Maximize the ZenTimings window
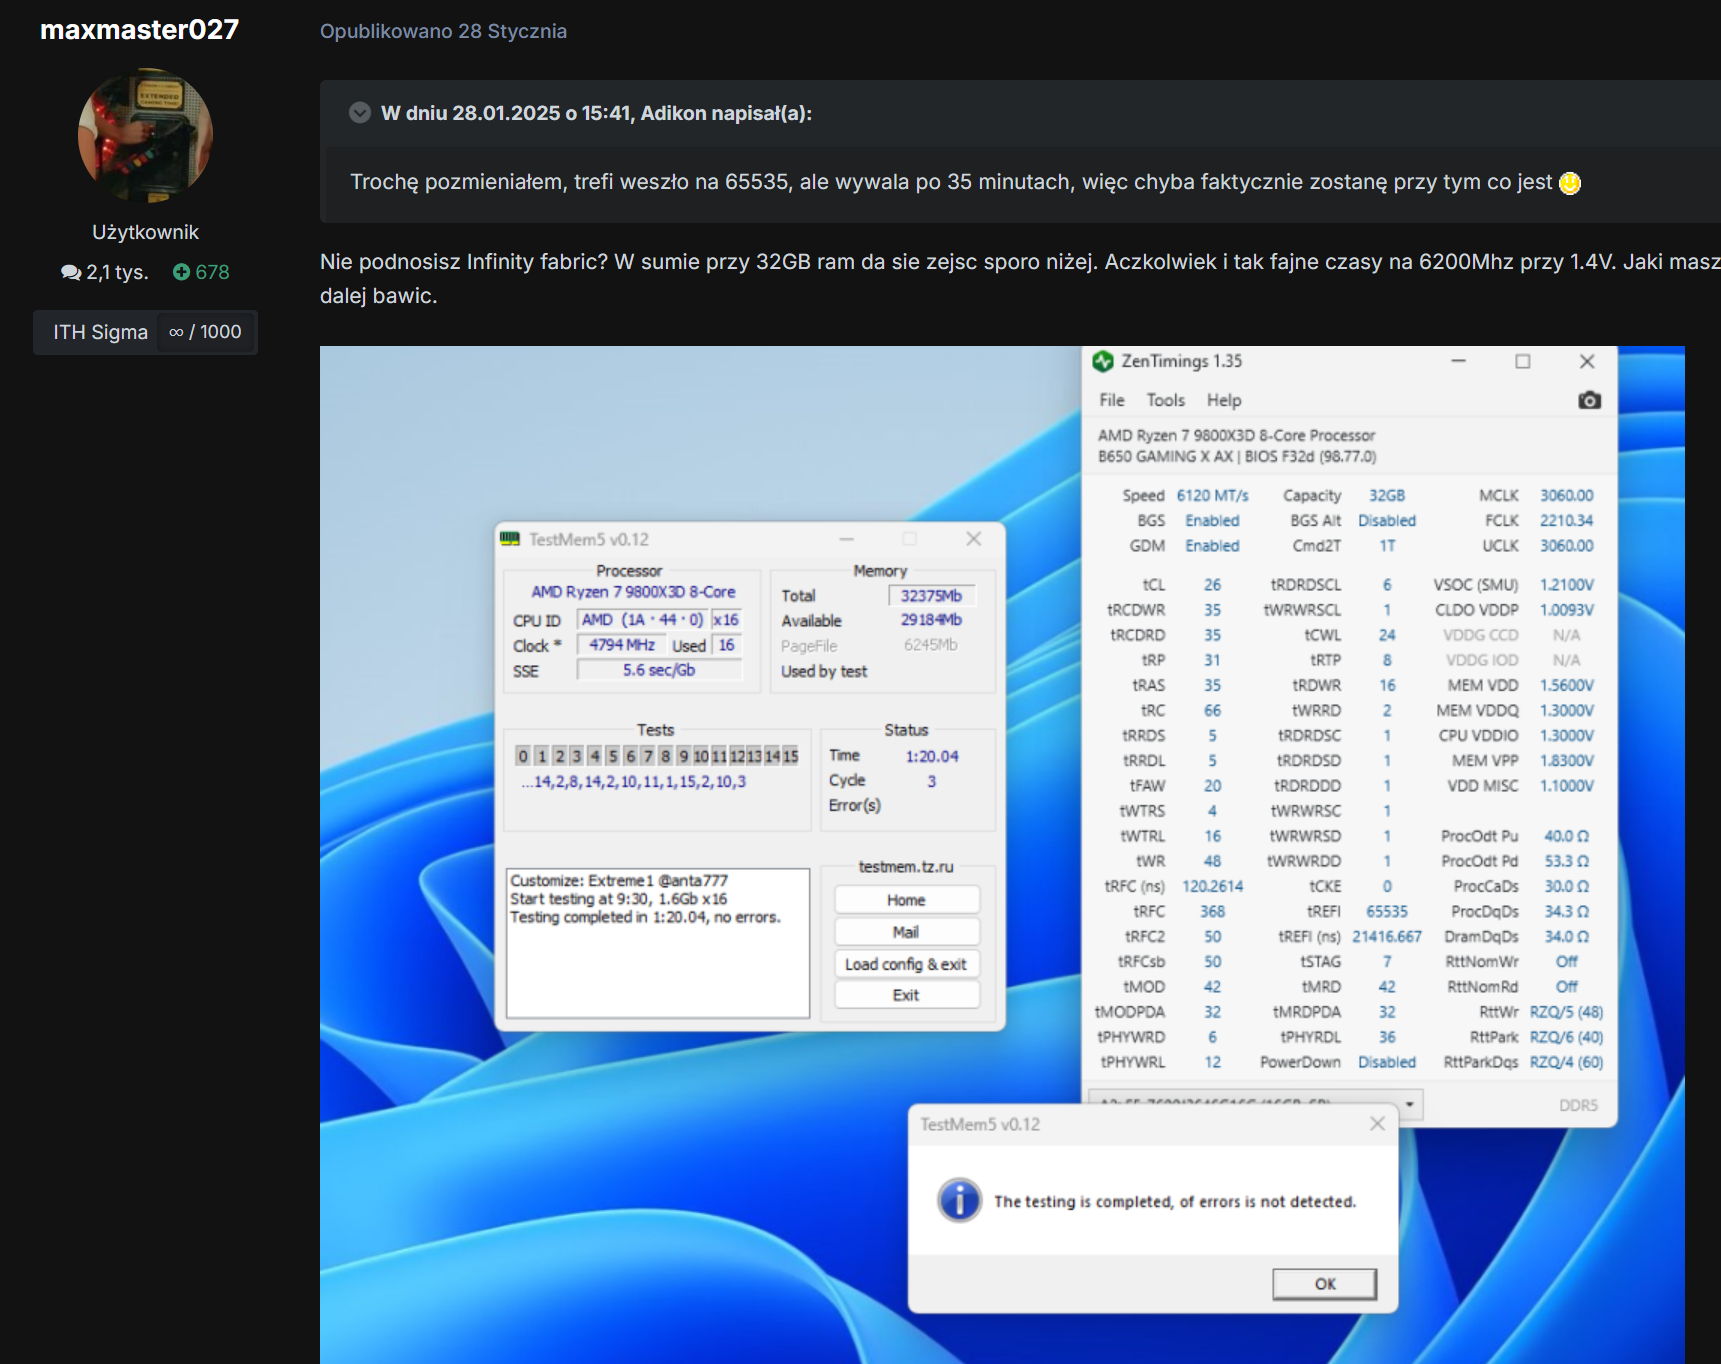Image resolution: width=1721 pixels, height=1364 pixels. [1522, 361]
